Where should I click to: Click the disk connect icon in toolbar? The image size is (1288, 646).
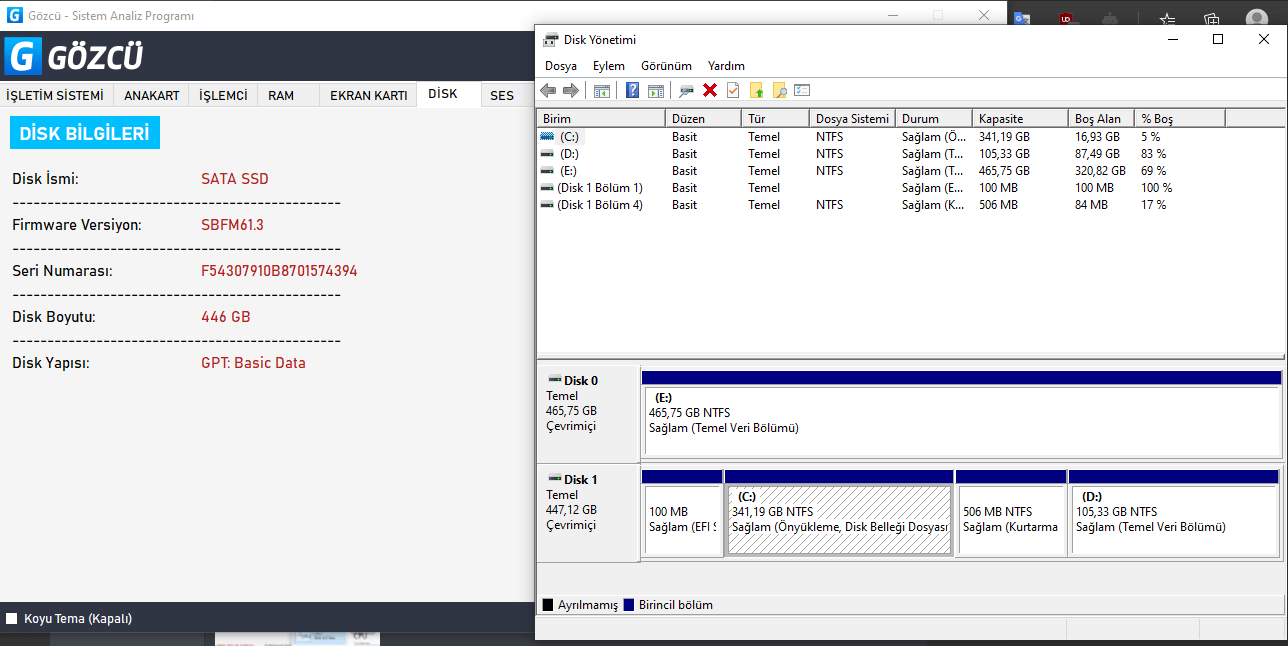687,91
